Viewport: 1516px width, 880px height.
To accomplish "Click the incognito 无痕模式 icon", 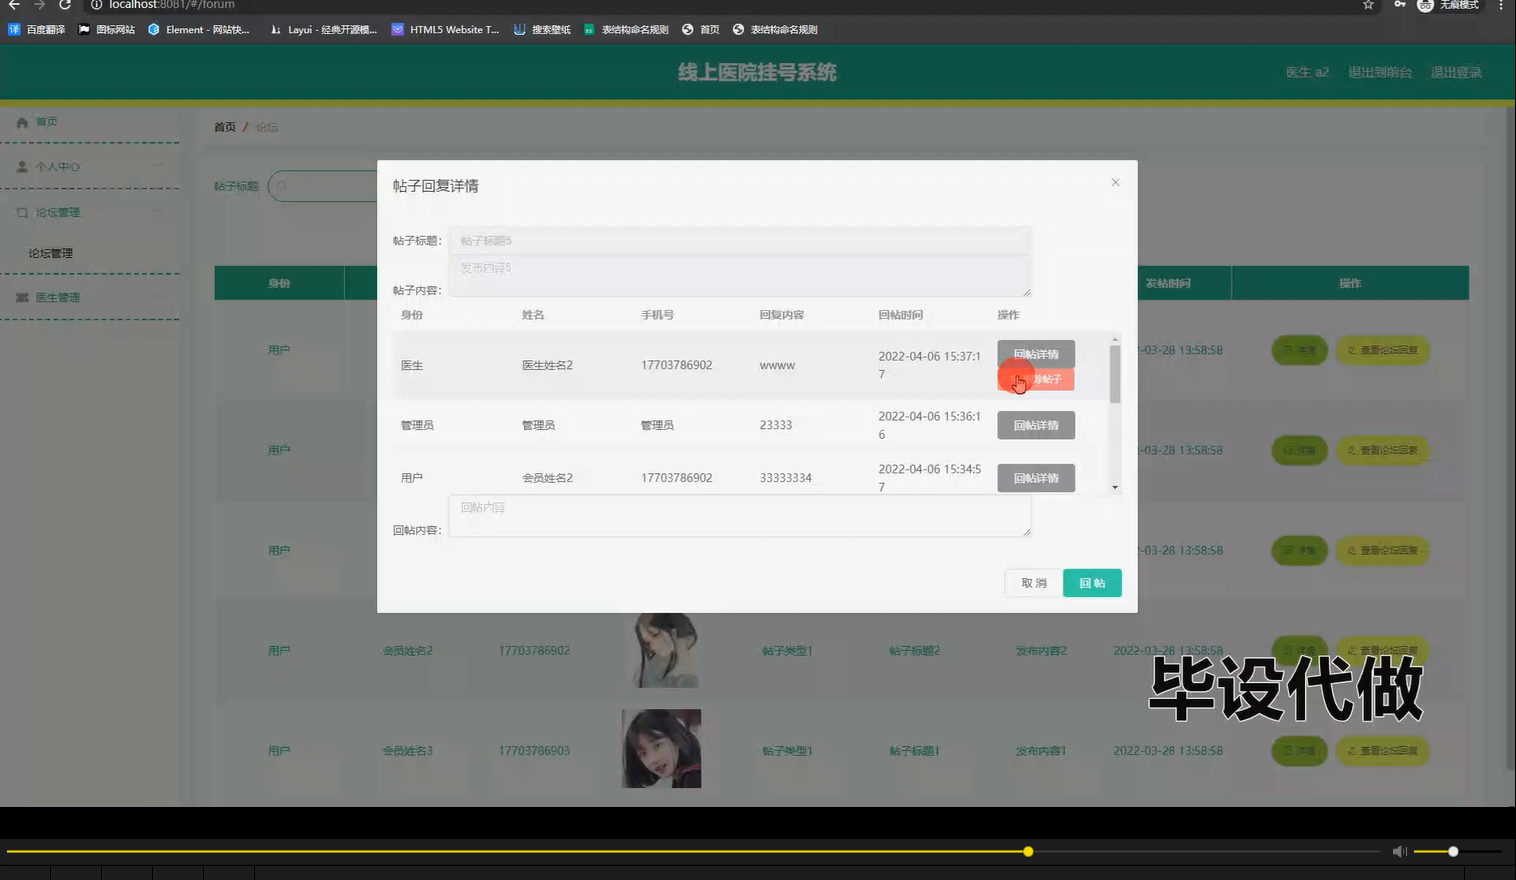I will pyautogui.click(x=1426, y=5).
